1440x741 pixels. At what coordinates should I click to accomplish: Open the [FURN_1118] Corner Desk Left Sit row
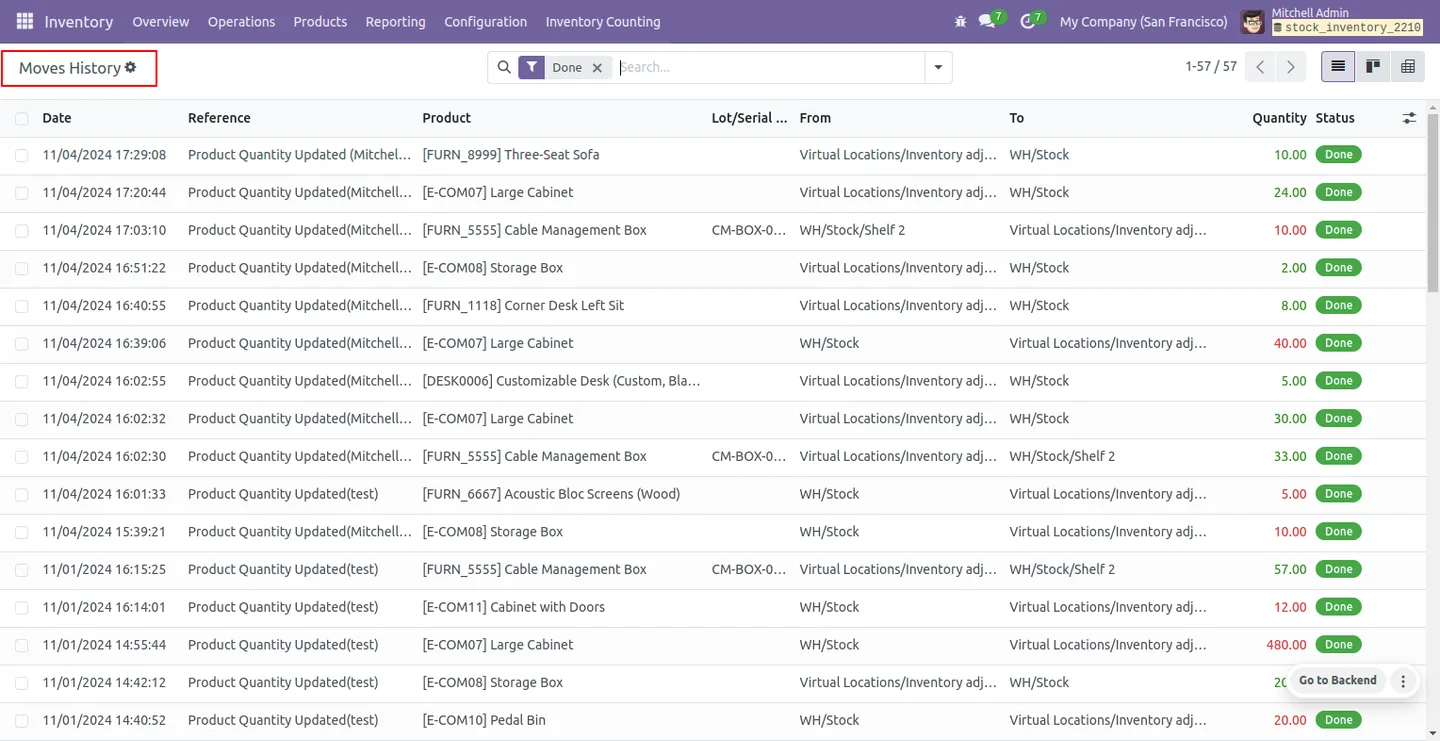pyautogui.click(x=523, y=306)
